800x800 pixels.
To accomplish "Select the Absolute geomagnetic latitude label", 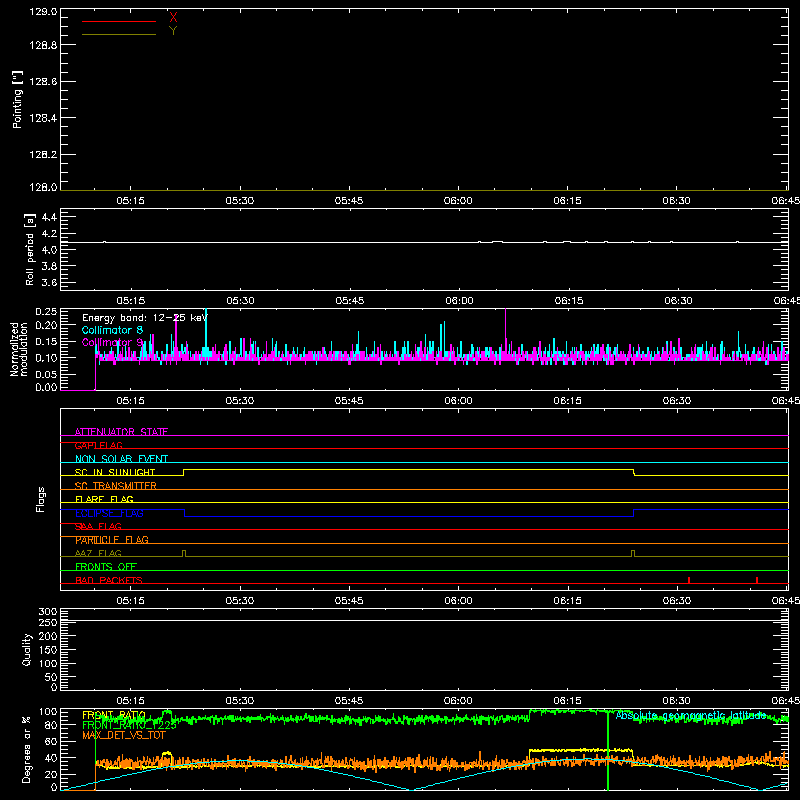I will [x=691, y=715].
